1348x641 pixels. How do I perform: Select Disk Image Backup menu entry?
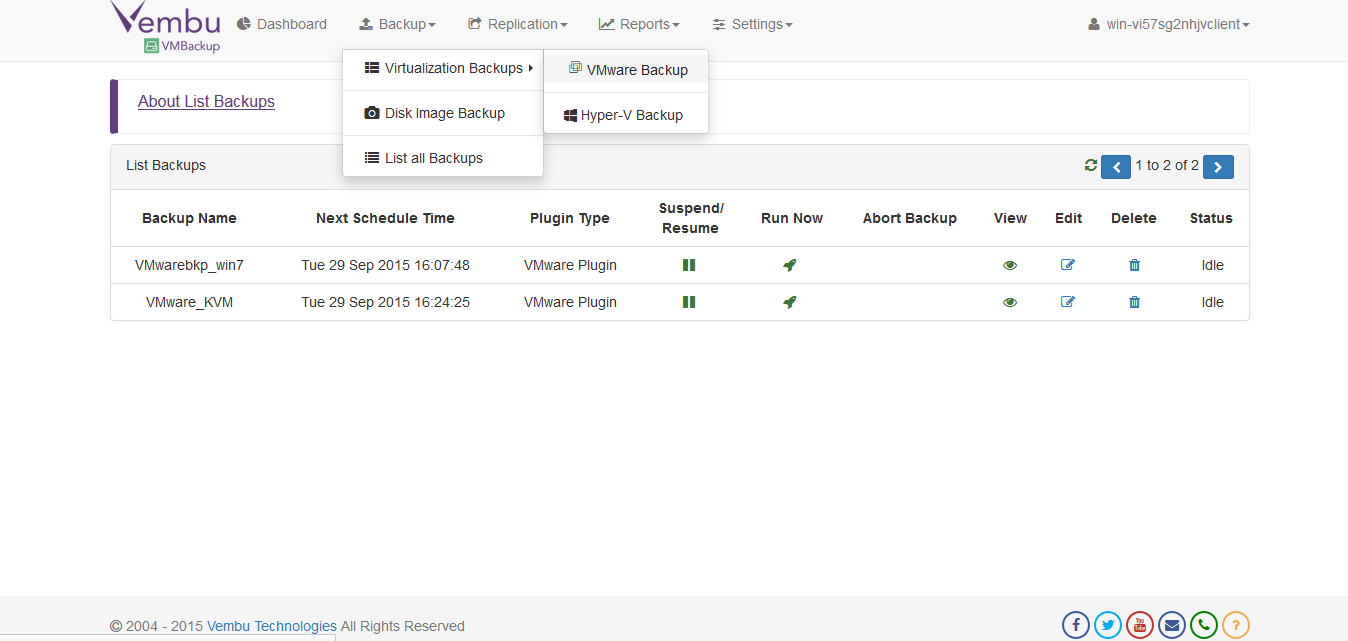pyautogui.click(x=443, y=113)
